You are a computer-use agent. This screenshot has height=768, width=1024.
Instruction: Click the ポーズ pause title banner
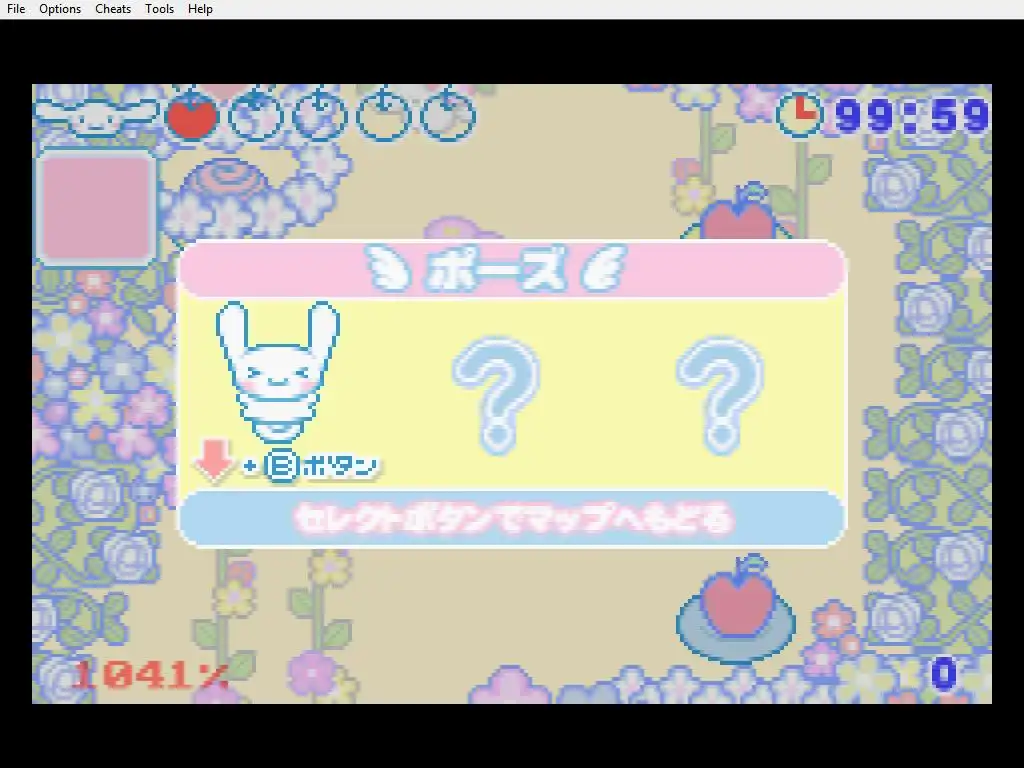click(x=512, y=268)
